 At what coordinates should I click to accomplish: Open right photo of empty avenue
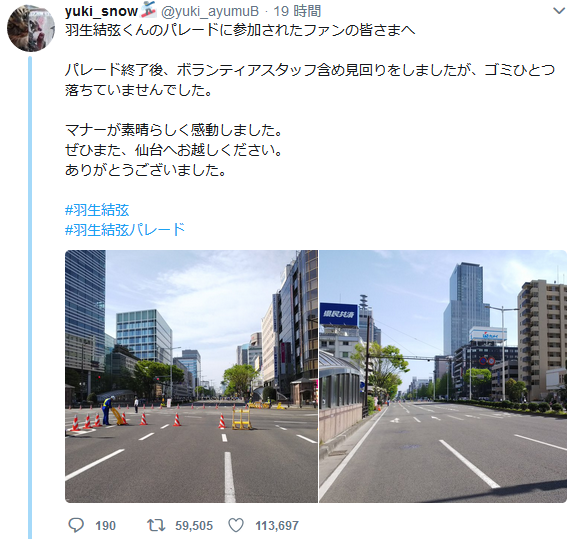[x=443, y=376]
